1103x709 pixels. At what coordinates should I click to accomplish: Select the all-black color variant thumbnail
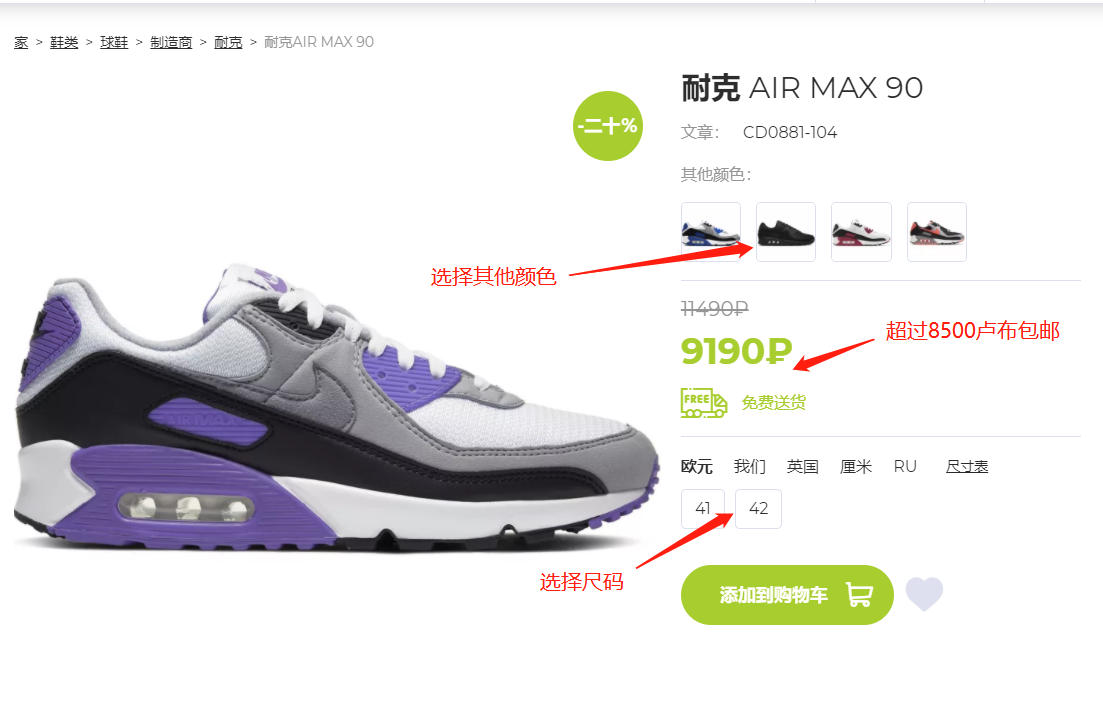coord(786,232)
